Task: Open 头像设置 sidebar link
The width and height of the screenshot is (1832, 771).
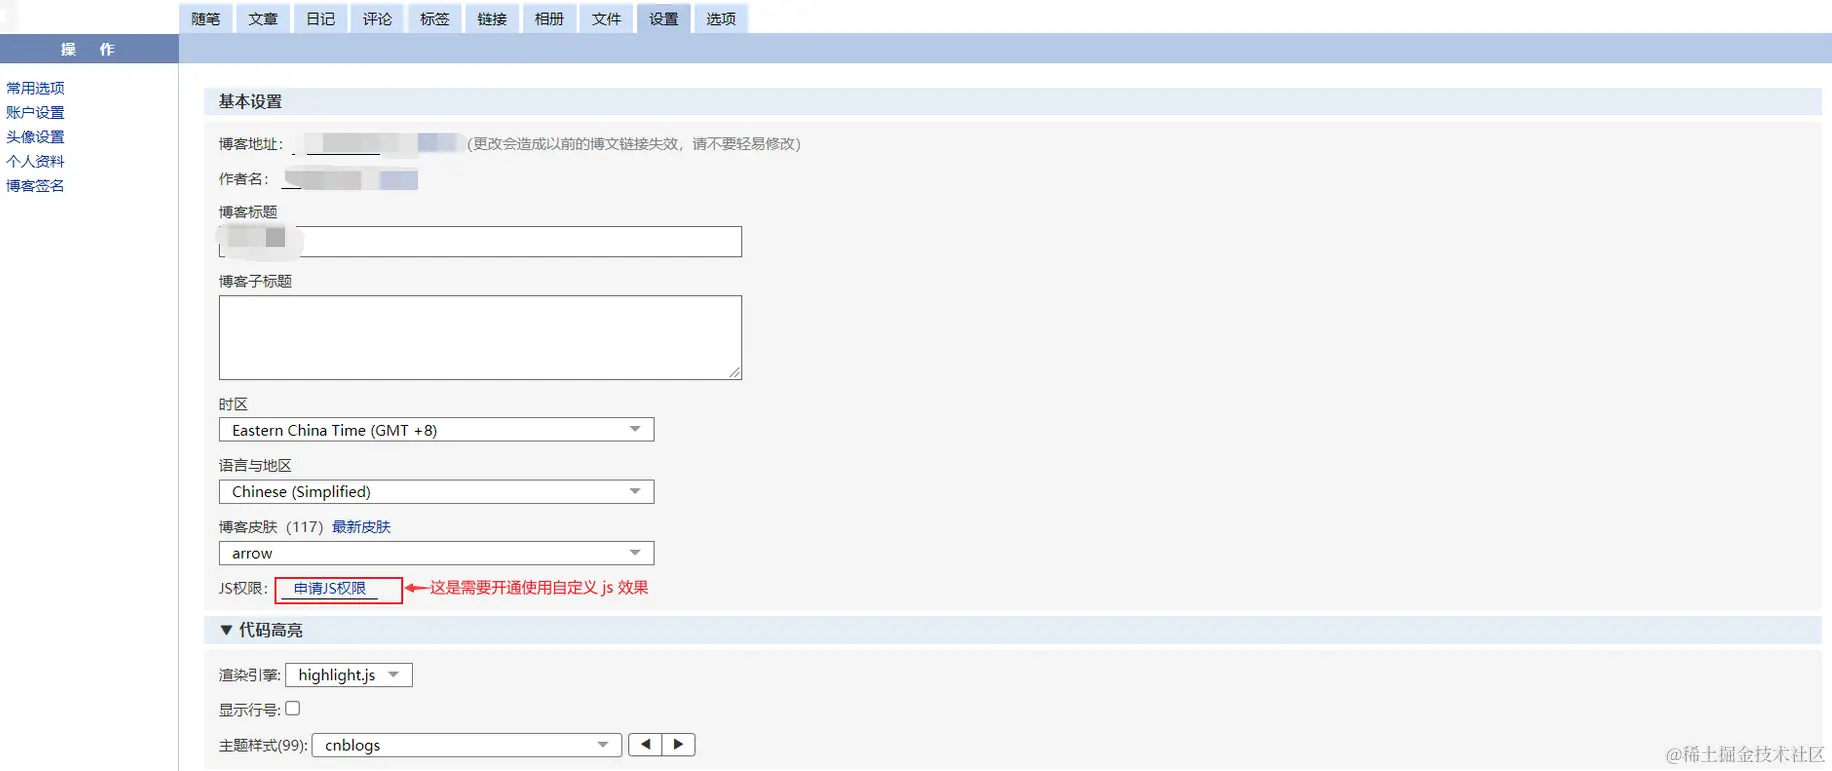Action: pyautogui.click(x=35, y=137)
